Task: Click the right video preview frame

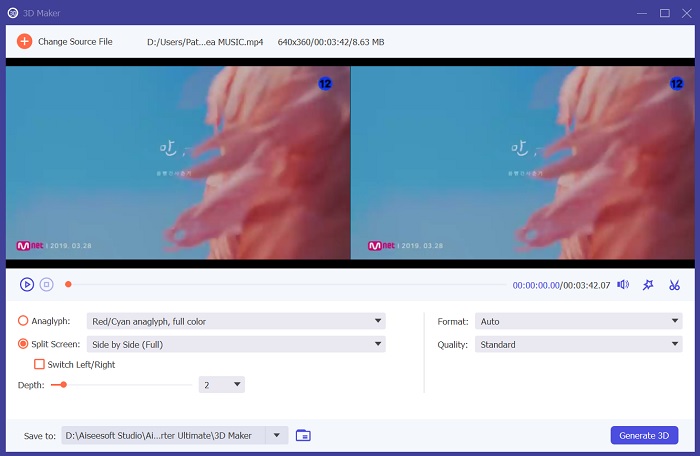Action: coord(523,163)
